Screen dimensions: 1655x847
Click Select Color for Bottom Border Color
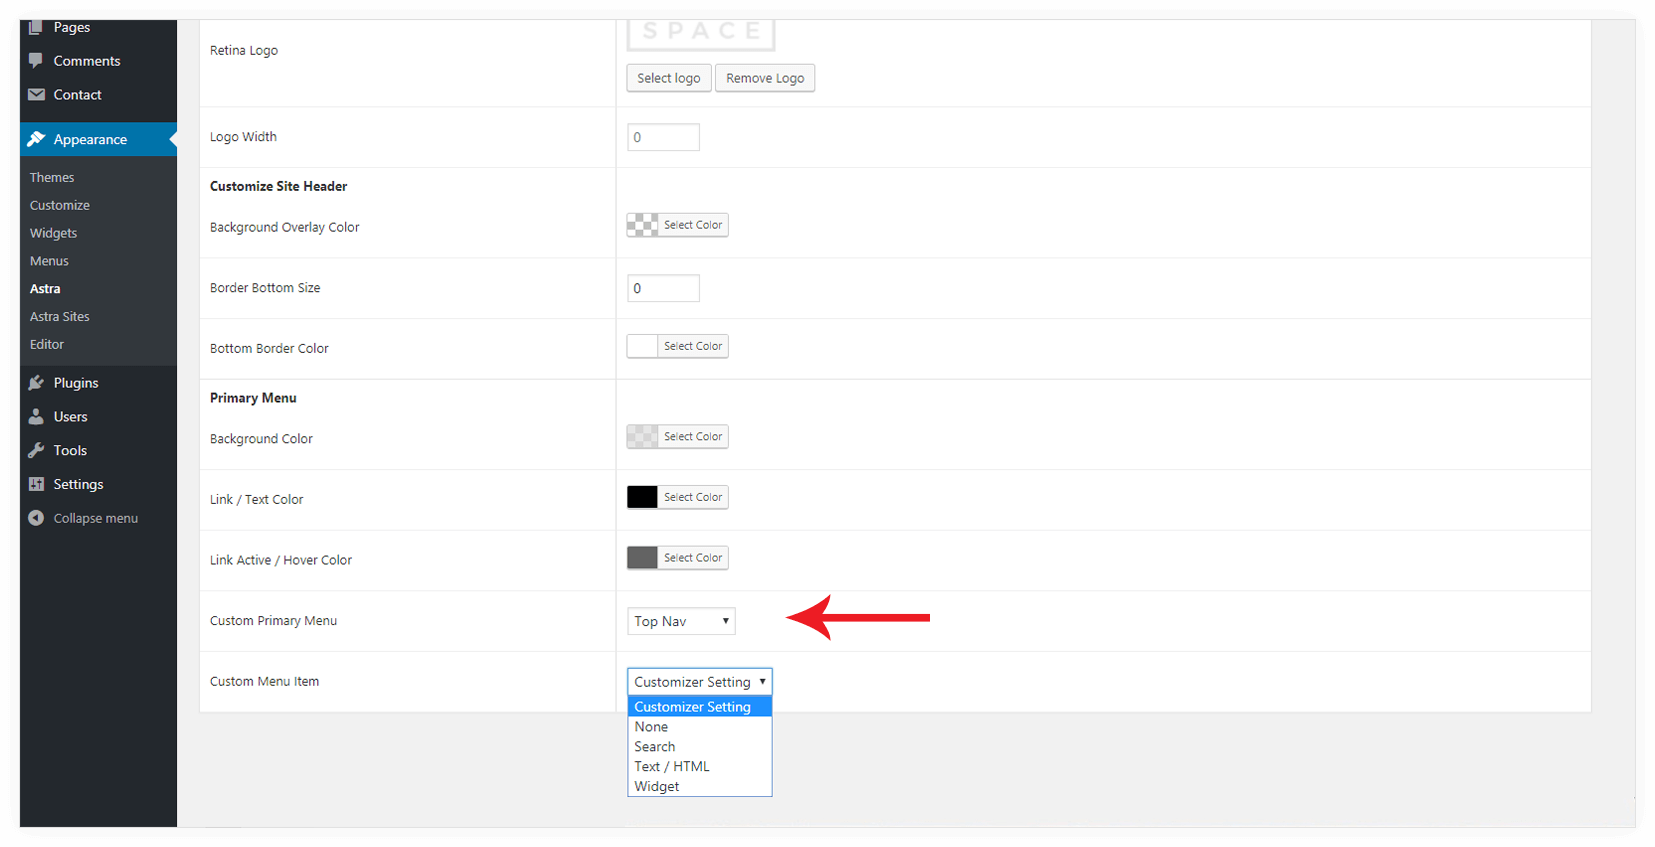(693, 346)
